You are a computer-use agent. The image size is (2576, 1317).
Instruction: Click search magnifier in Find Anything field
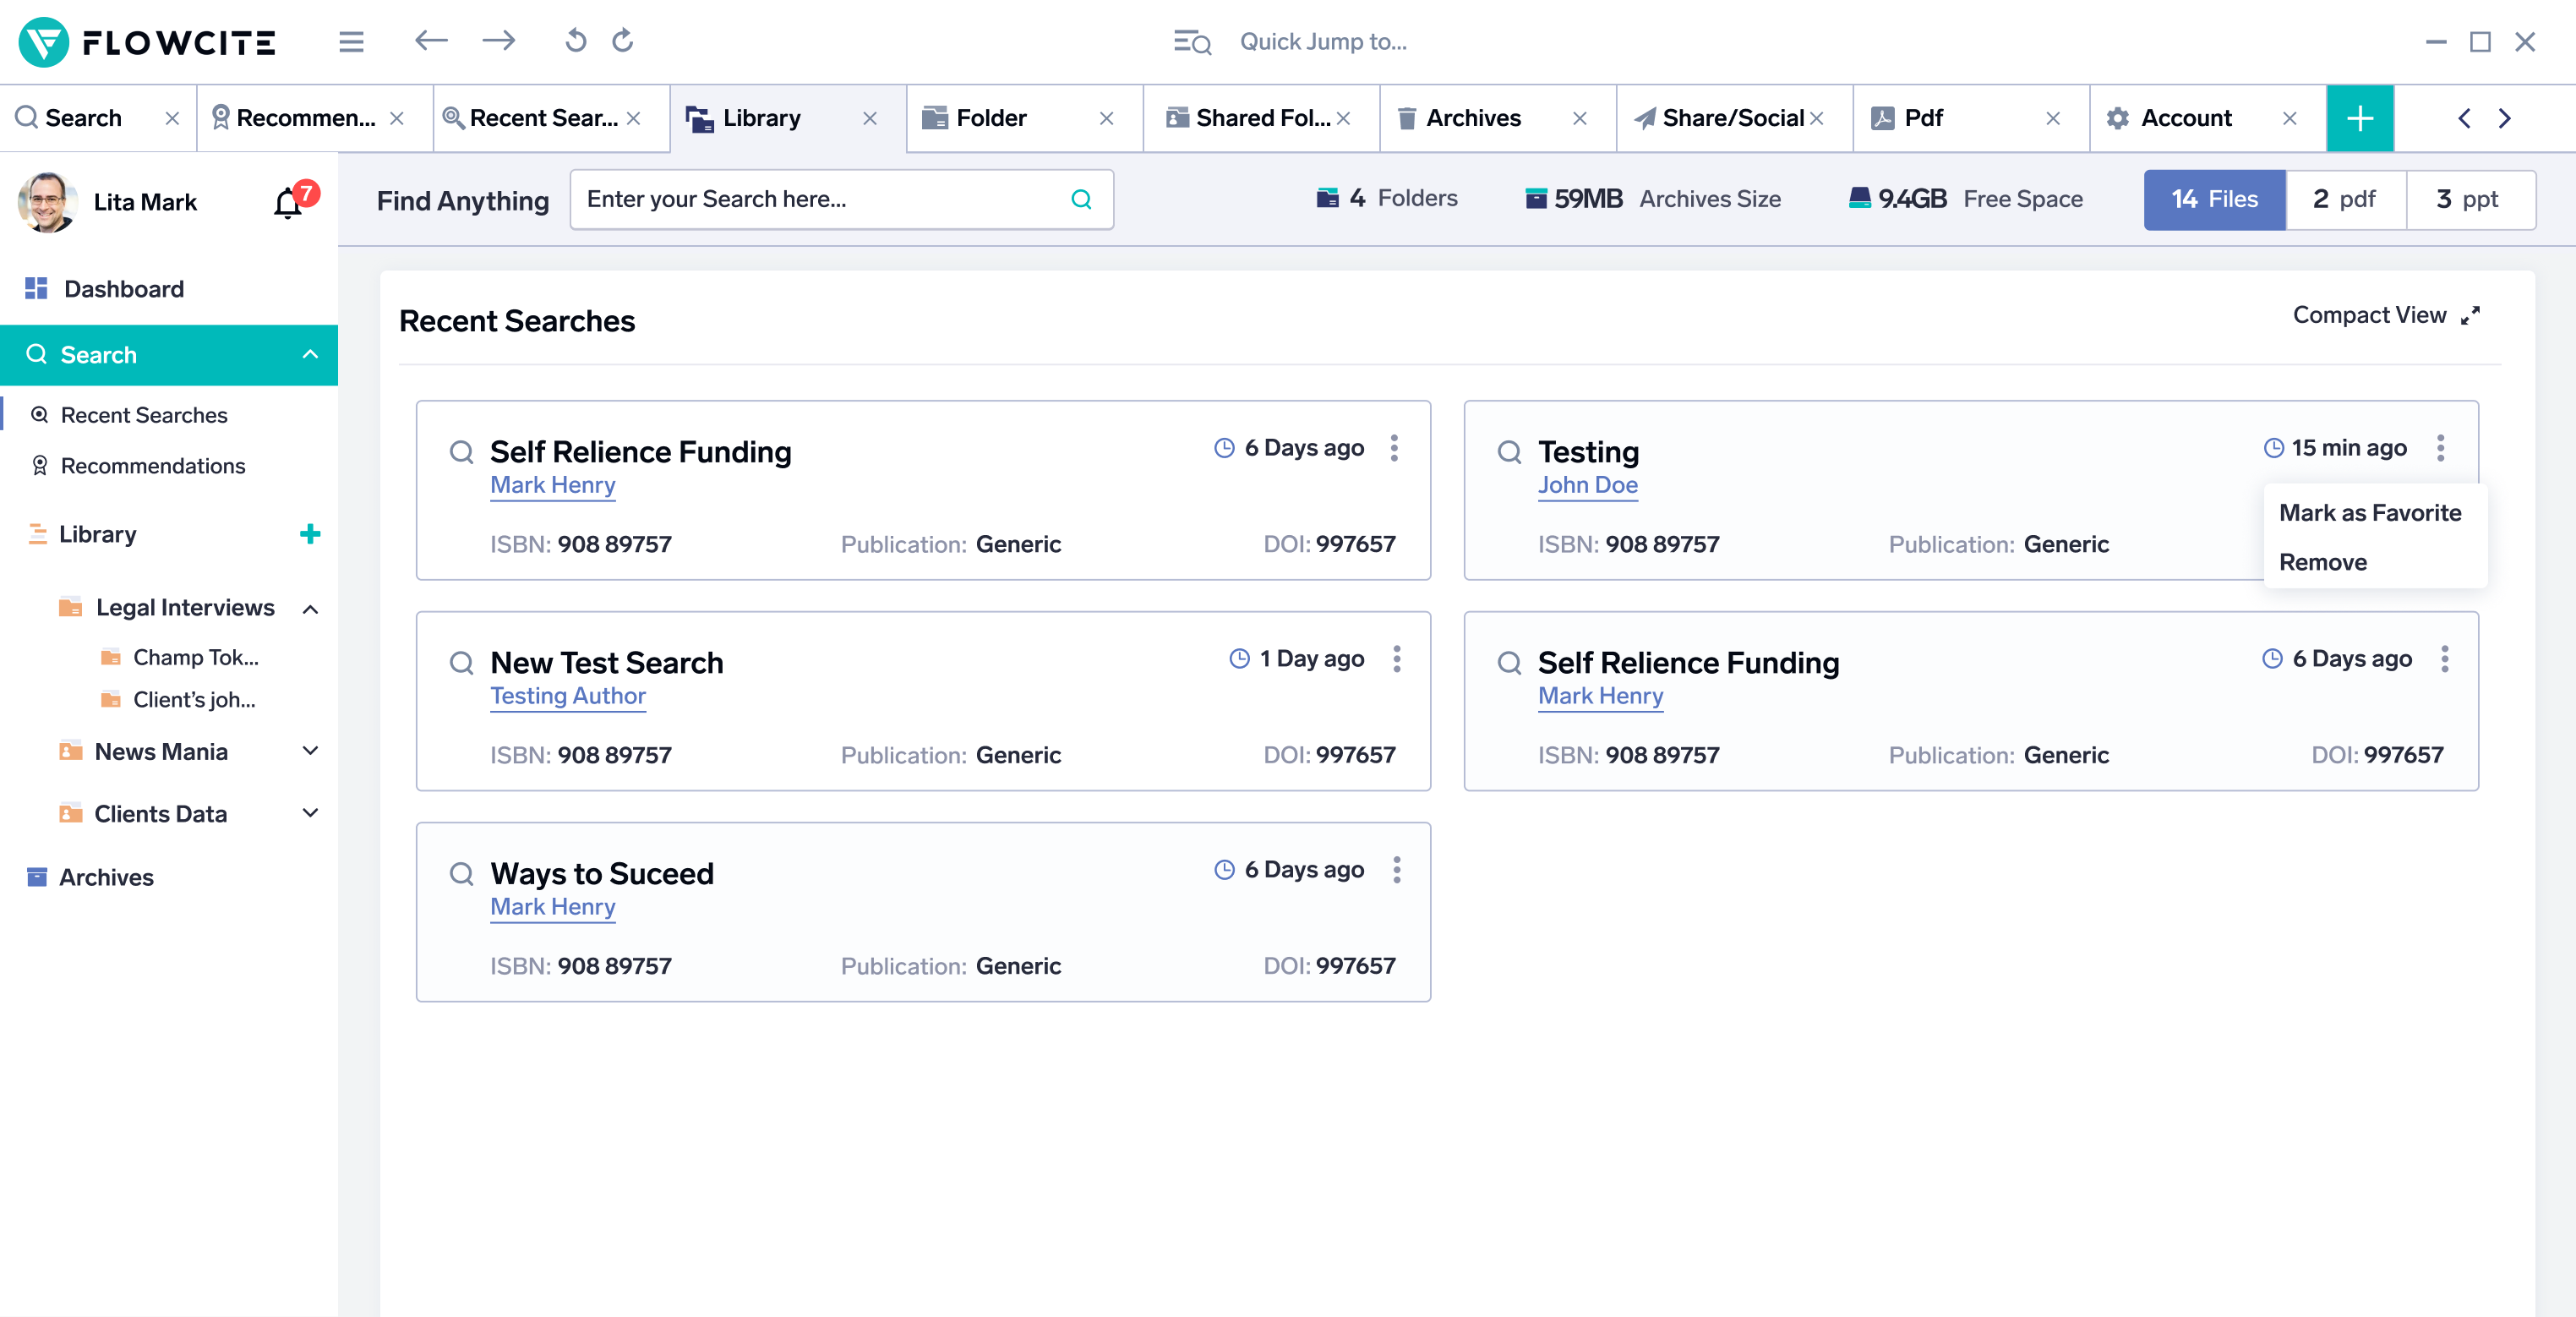point(1081,199)
